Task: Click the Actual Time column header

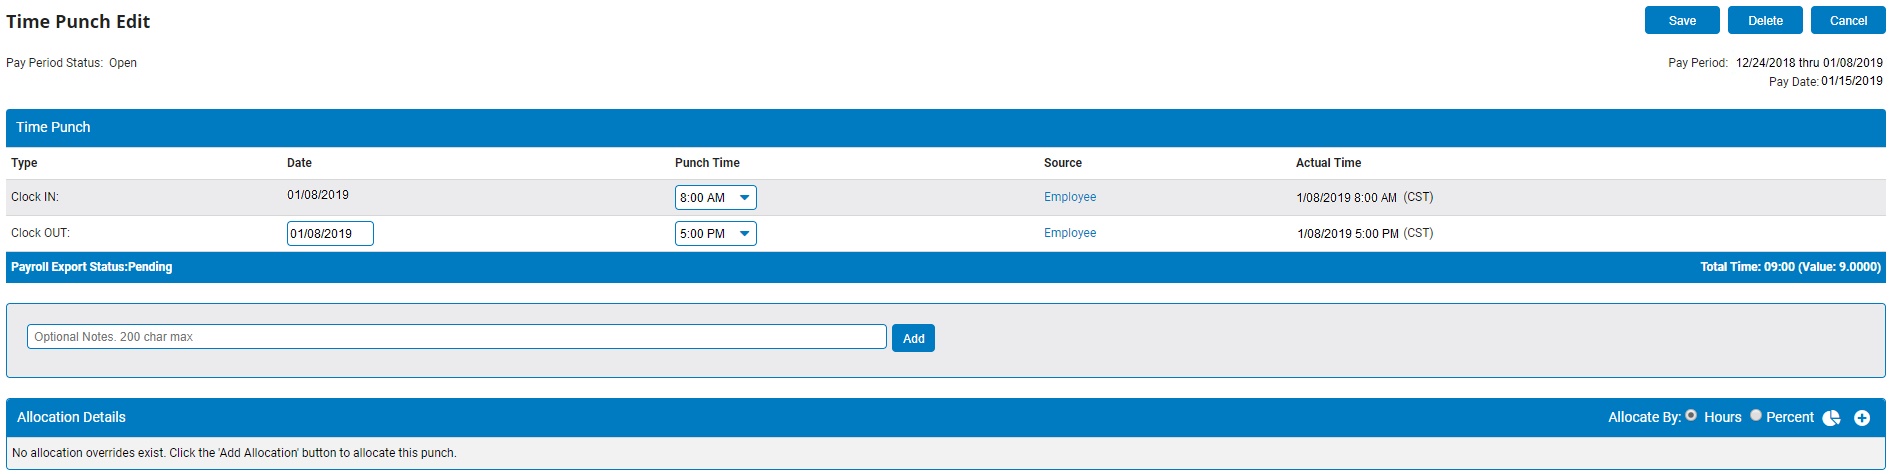Action: [x=1328, y=163]
